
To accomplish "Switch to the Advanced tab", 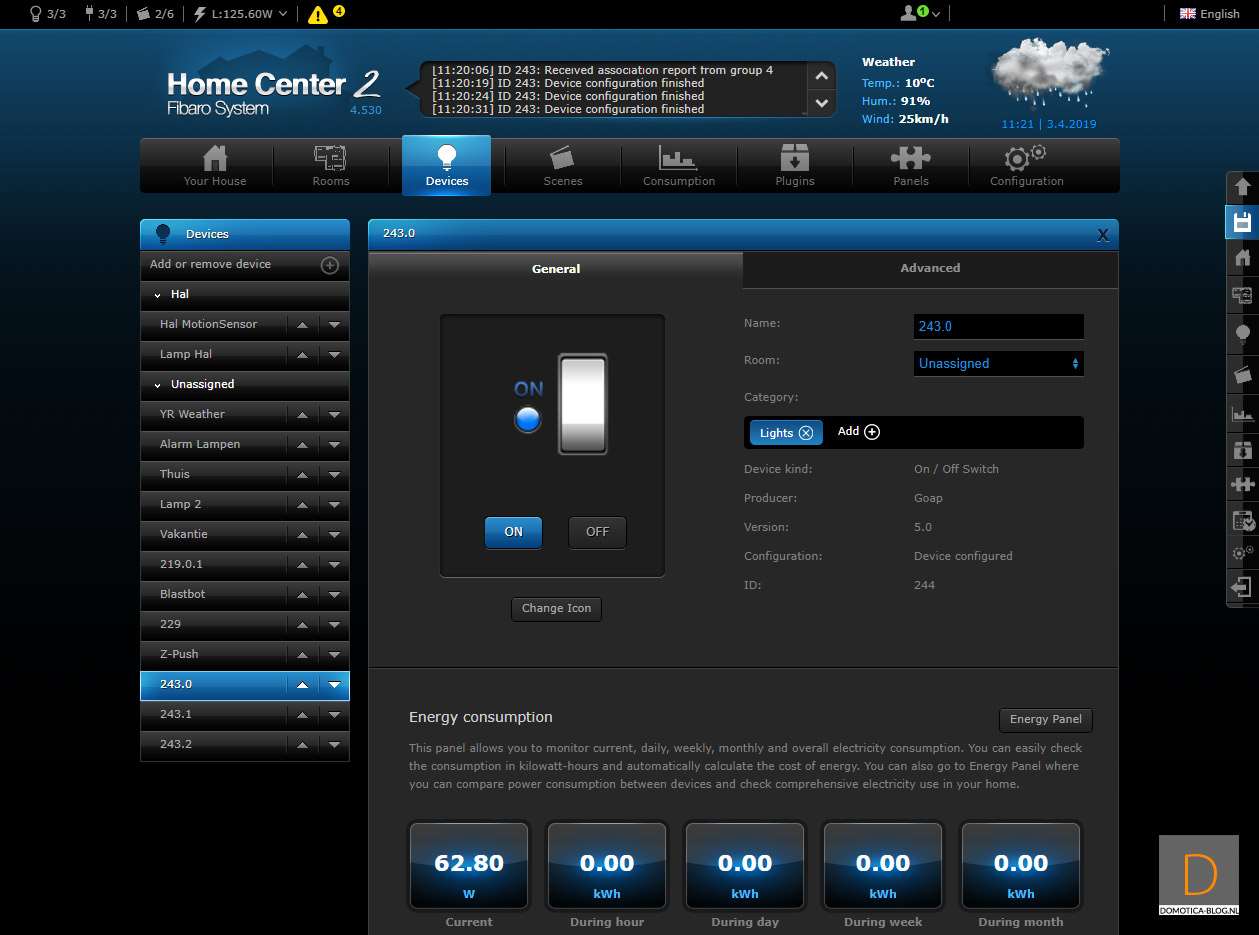I will pyautogui.click(x=930, y=269).
